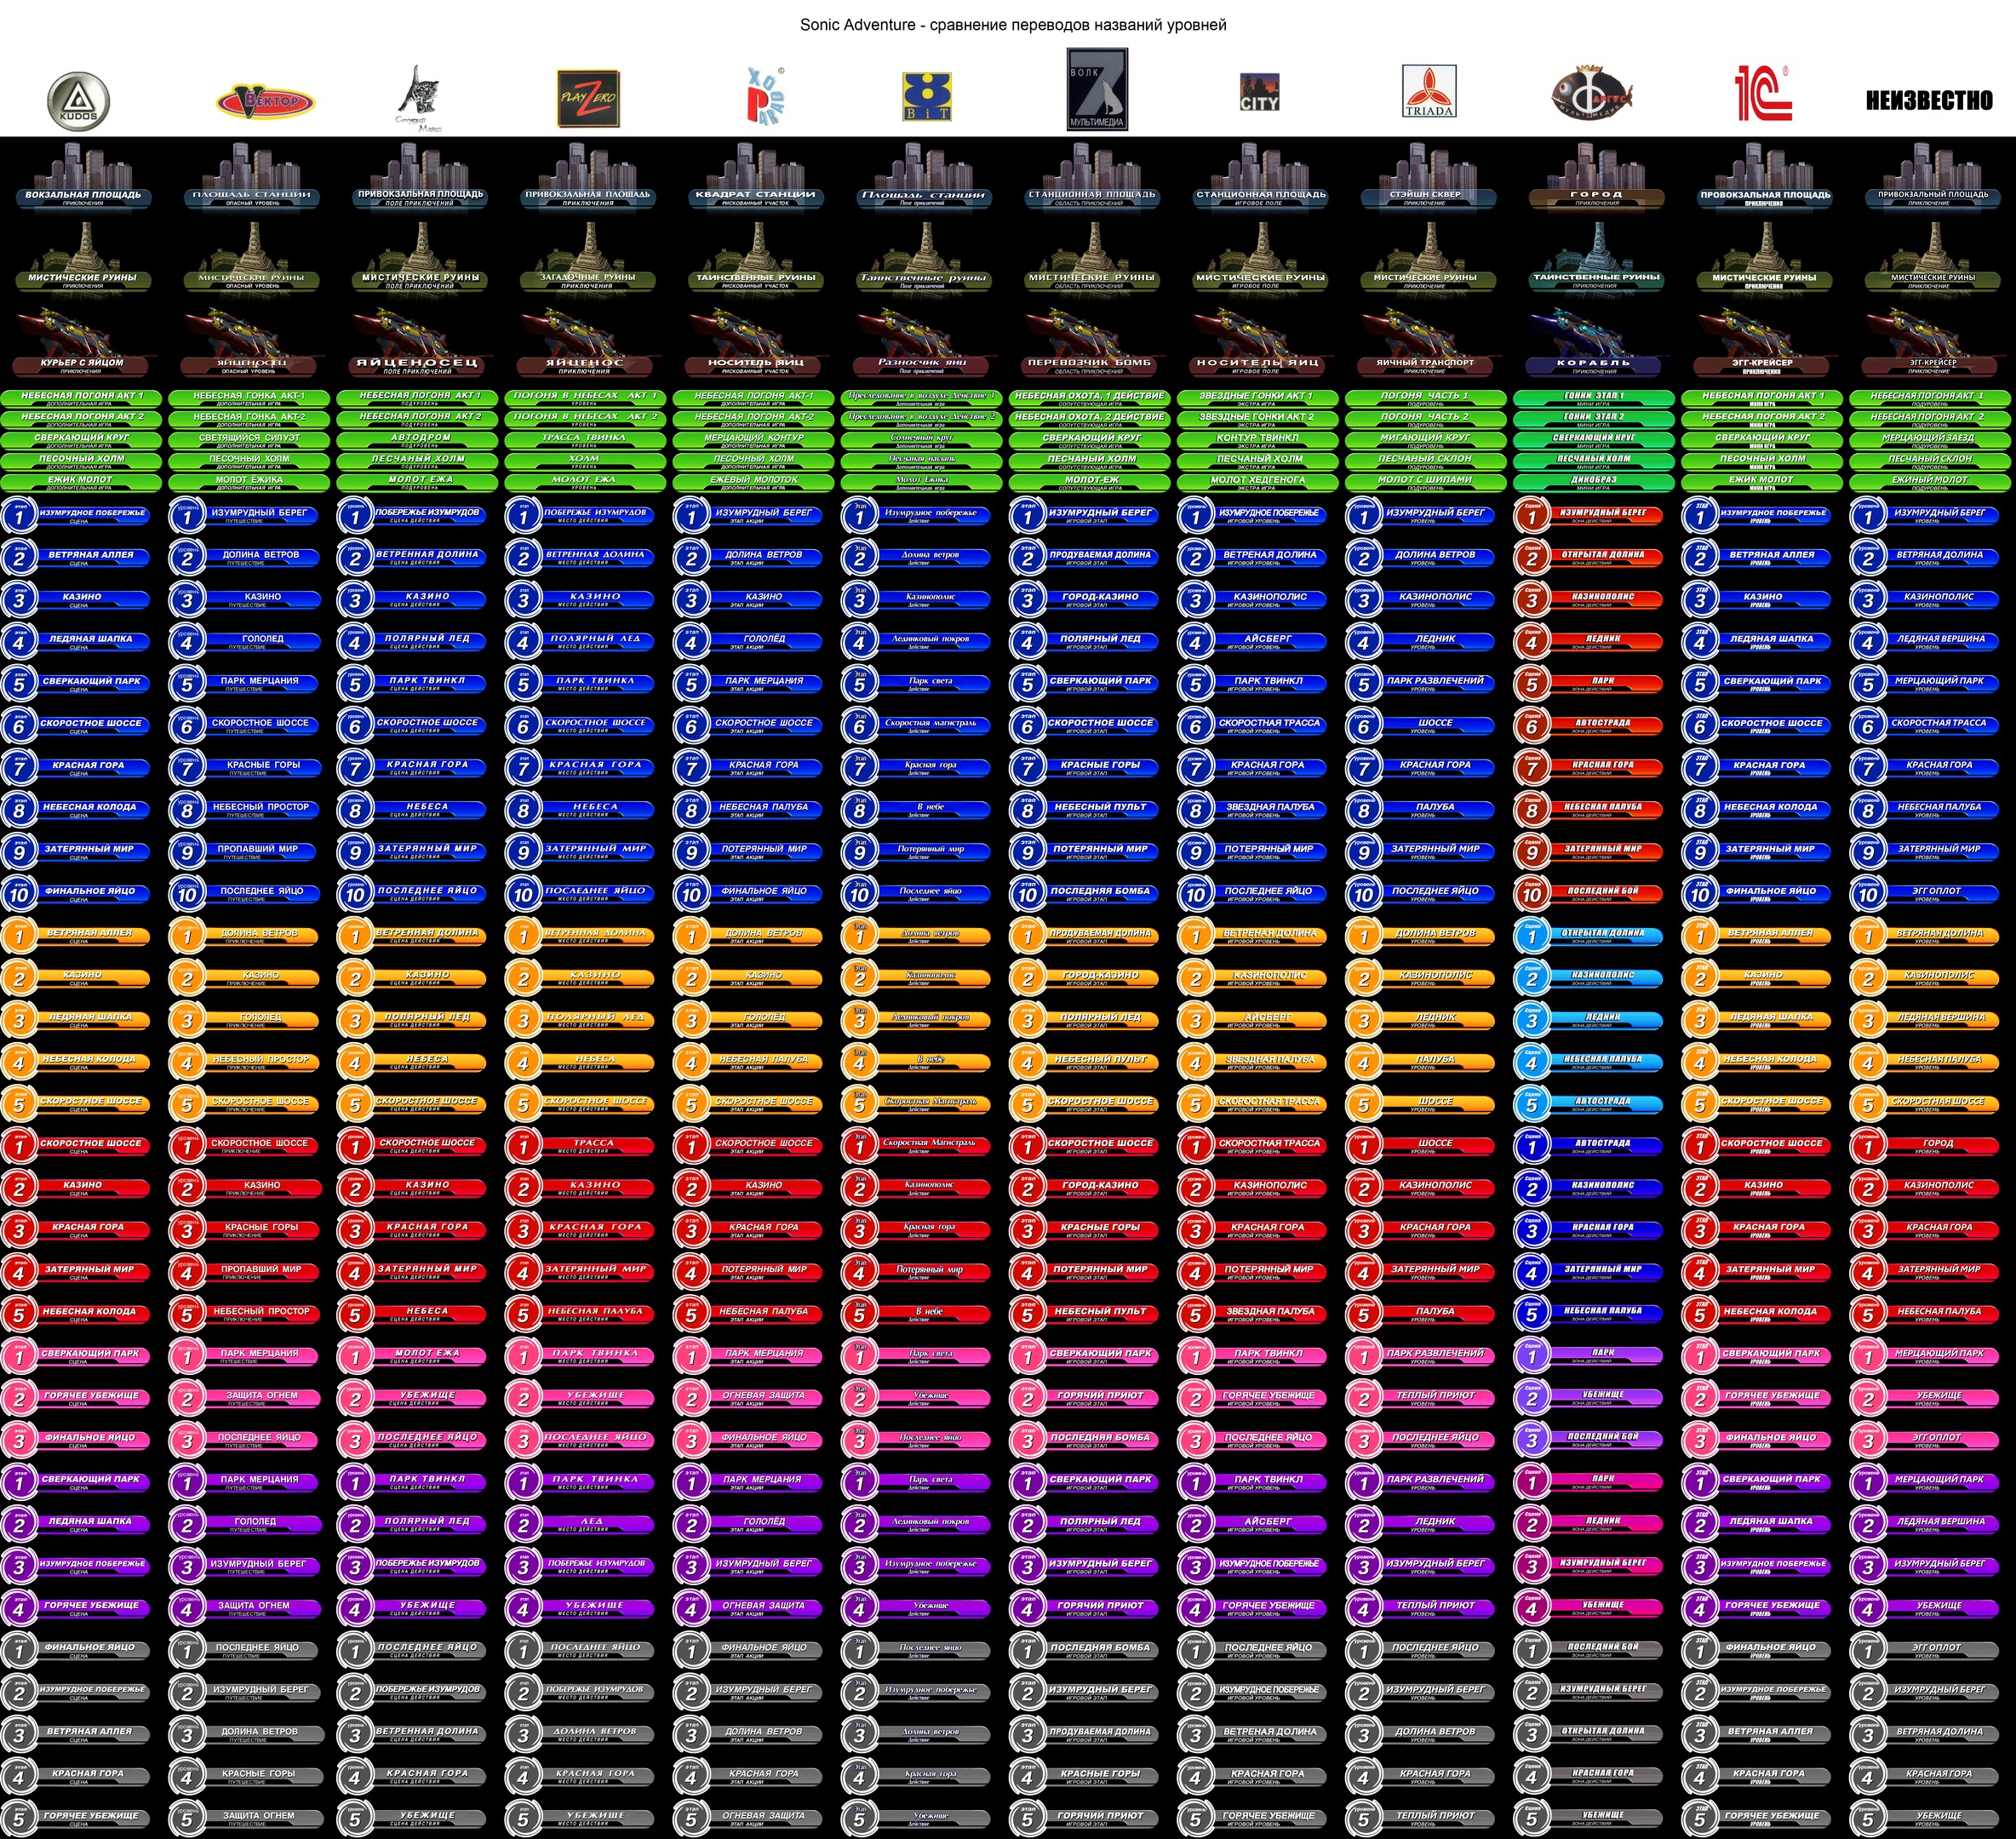Open the Волк Мультимедиа logo
The width and height of the screenshot is (2016, 1839).
1097,90
